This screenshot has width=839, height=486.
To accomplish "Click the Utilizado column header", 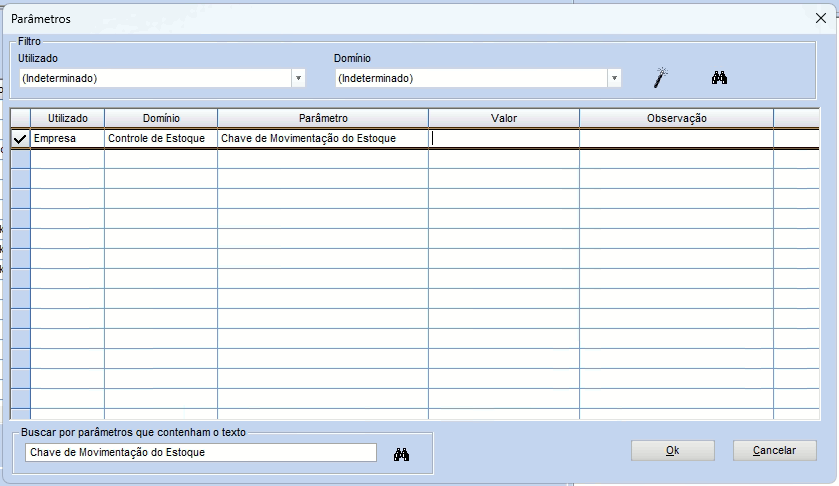I will 67,118.
